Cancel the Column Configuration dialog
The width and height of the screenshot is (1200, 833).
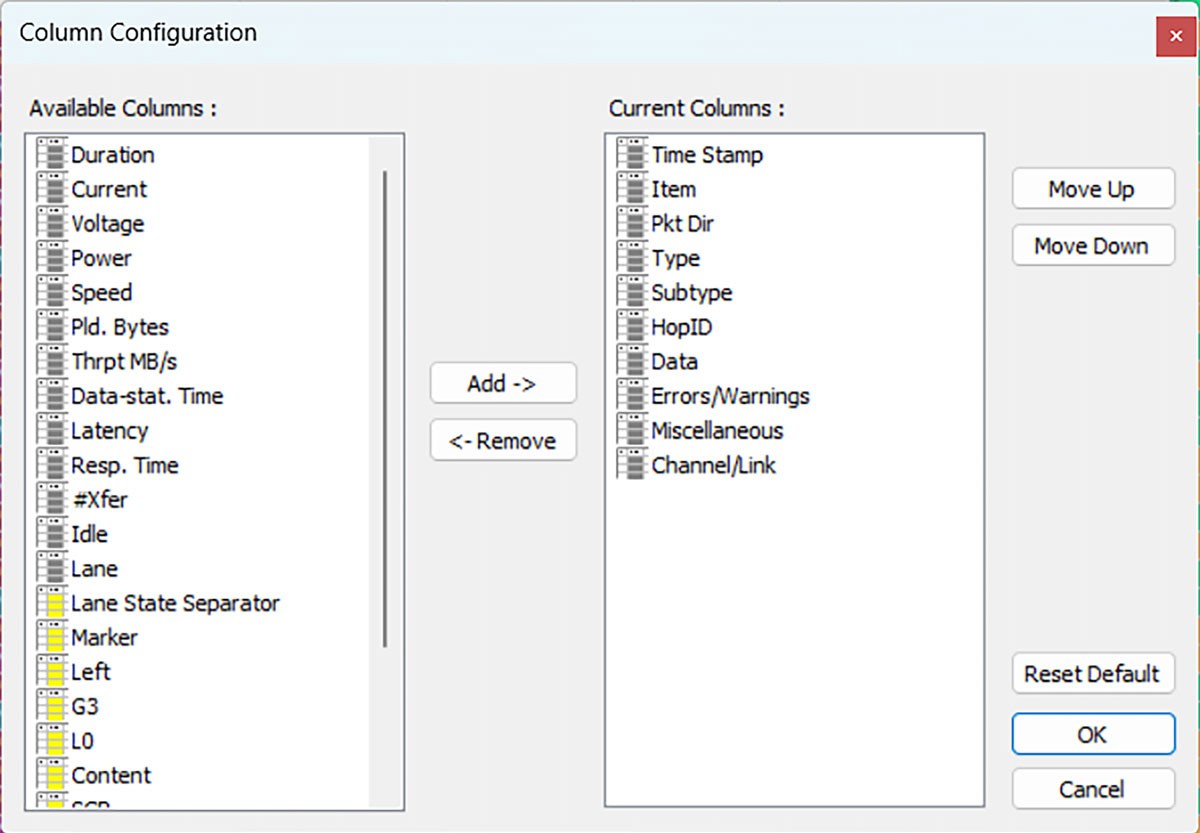(1093, 789)
